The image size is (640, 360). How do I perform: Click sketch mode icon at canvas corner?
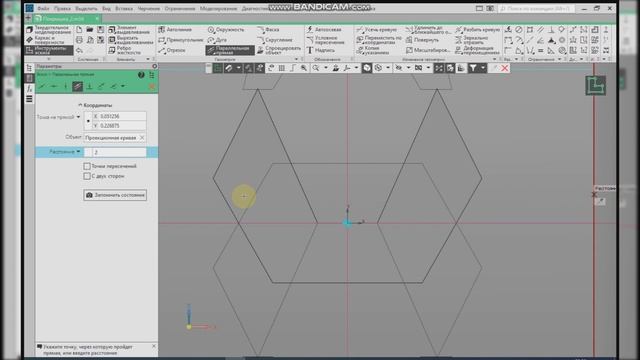point(596,85)
